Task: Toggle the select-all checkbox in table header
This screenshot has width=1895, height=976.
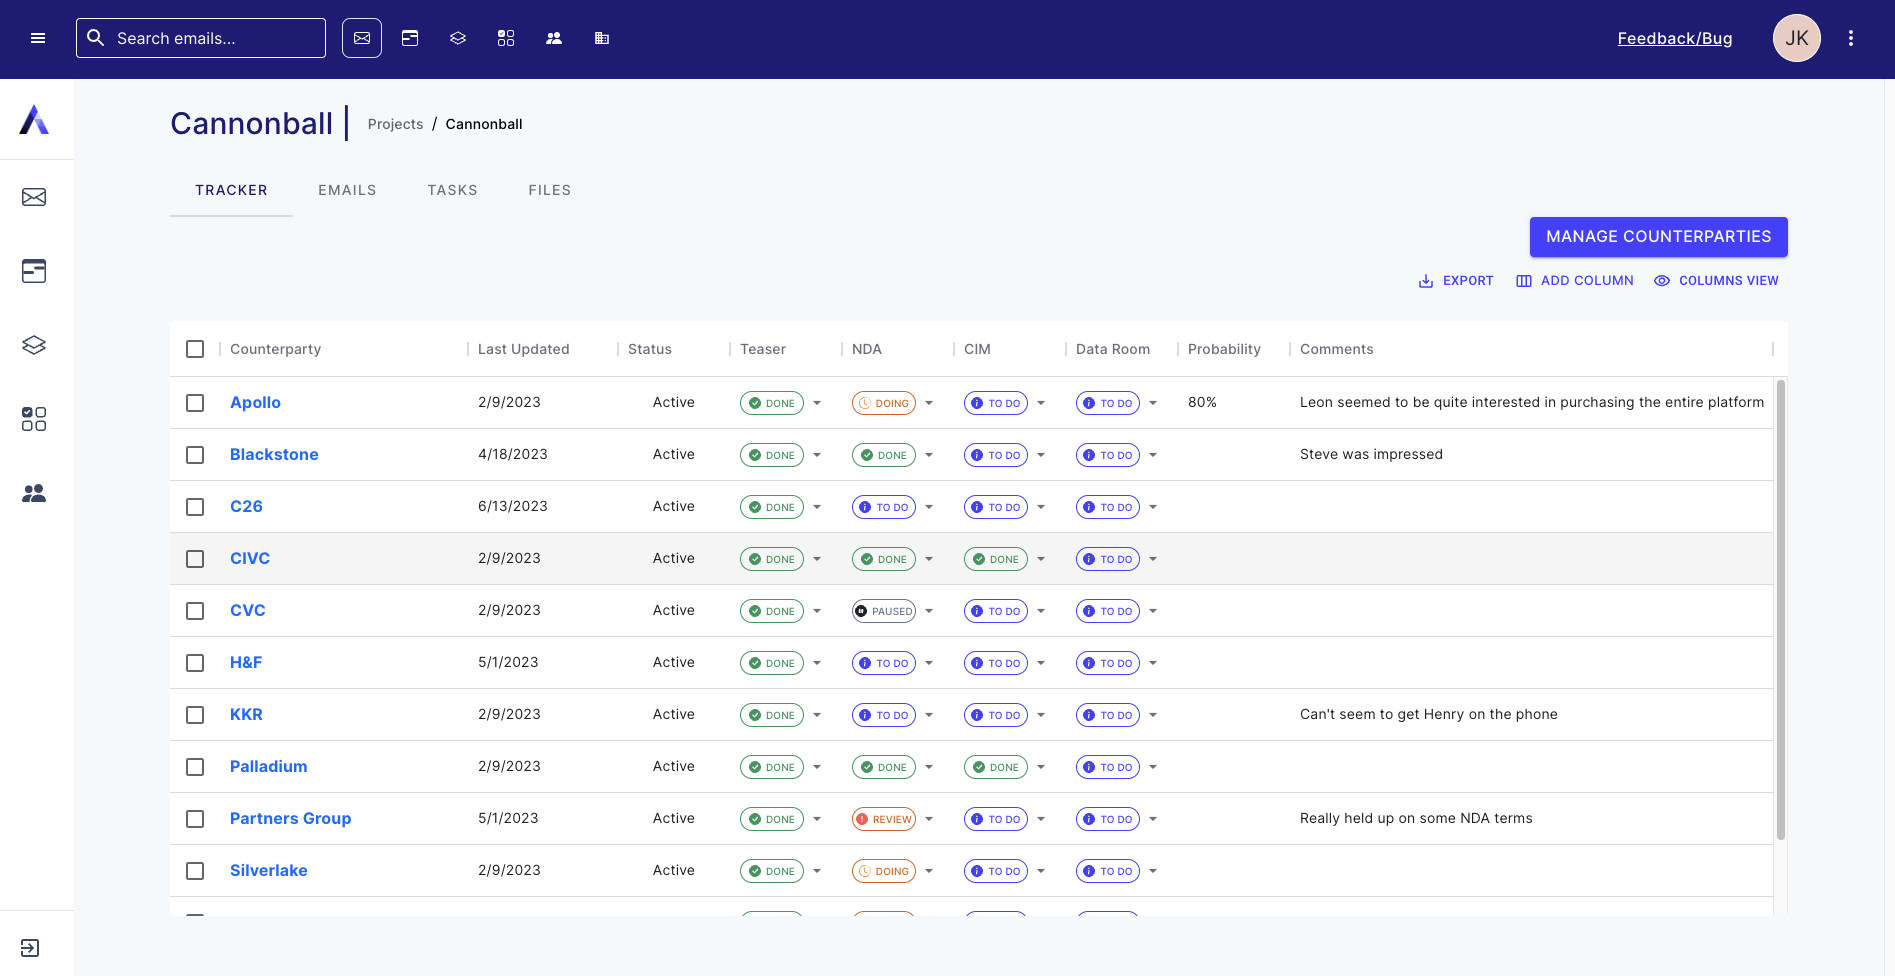Action: 195,349
